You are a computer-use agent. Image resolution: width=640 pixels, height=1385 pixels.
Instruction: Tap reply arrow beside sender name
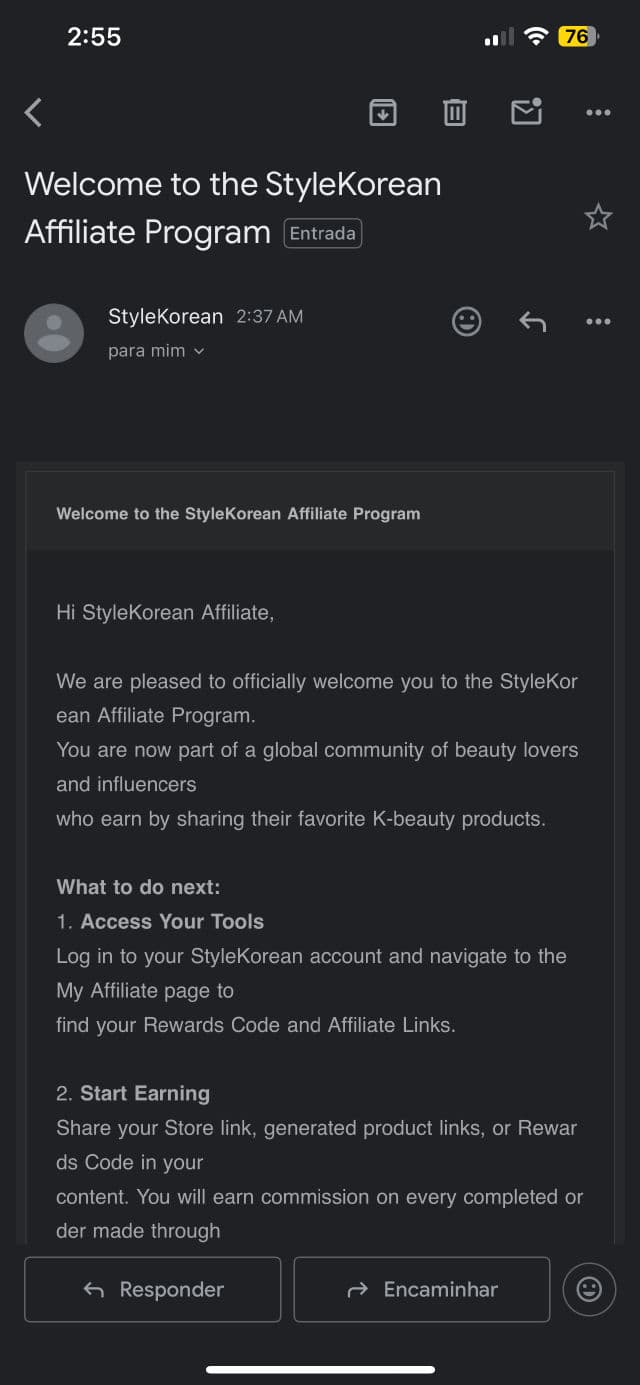pyautogui.click(x=532, y=321)
